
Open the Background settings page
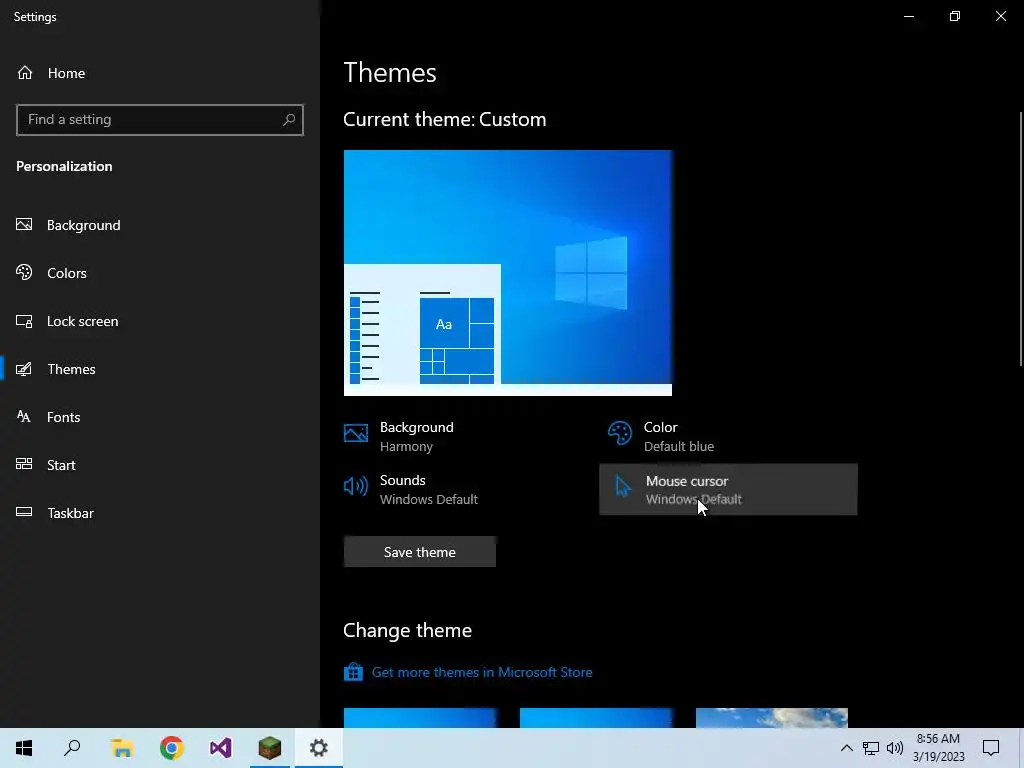pyautogui.click(x=160, y=225)
